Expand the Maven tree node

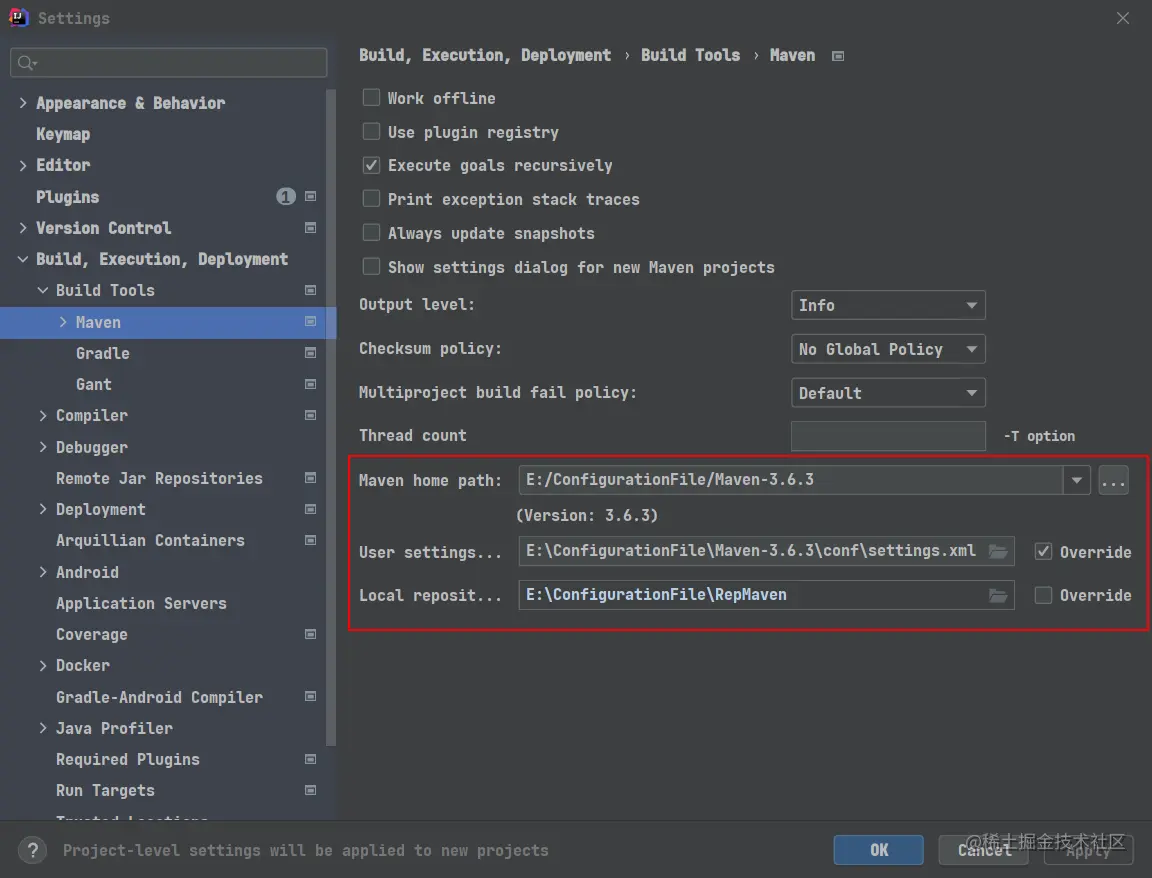(x=62, y=322)
